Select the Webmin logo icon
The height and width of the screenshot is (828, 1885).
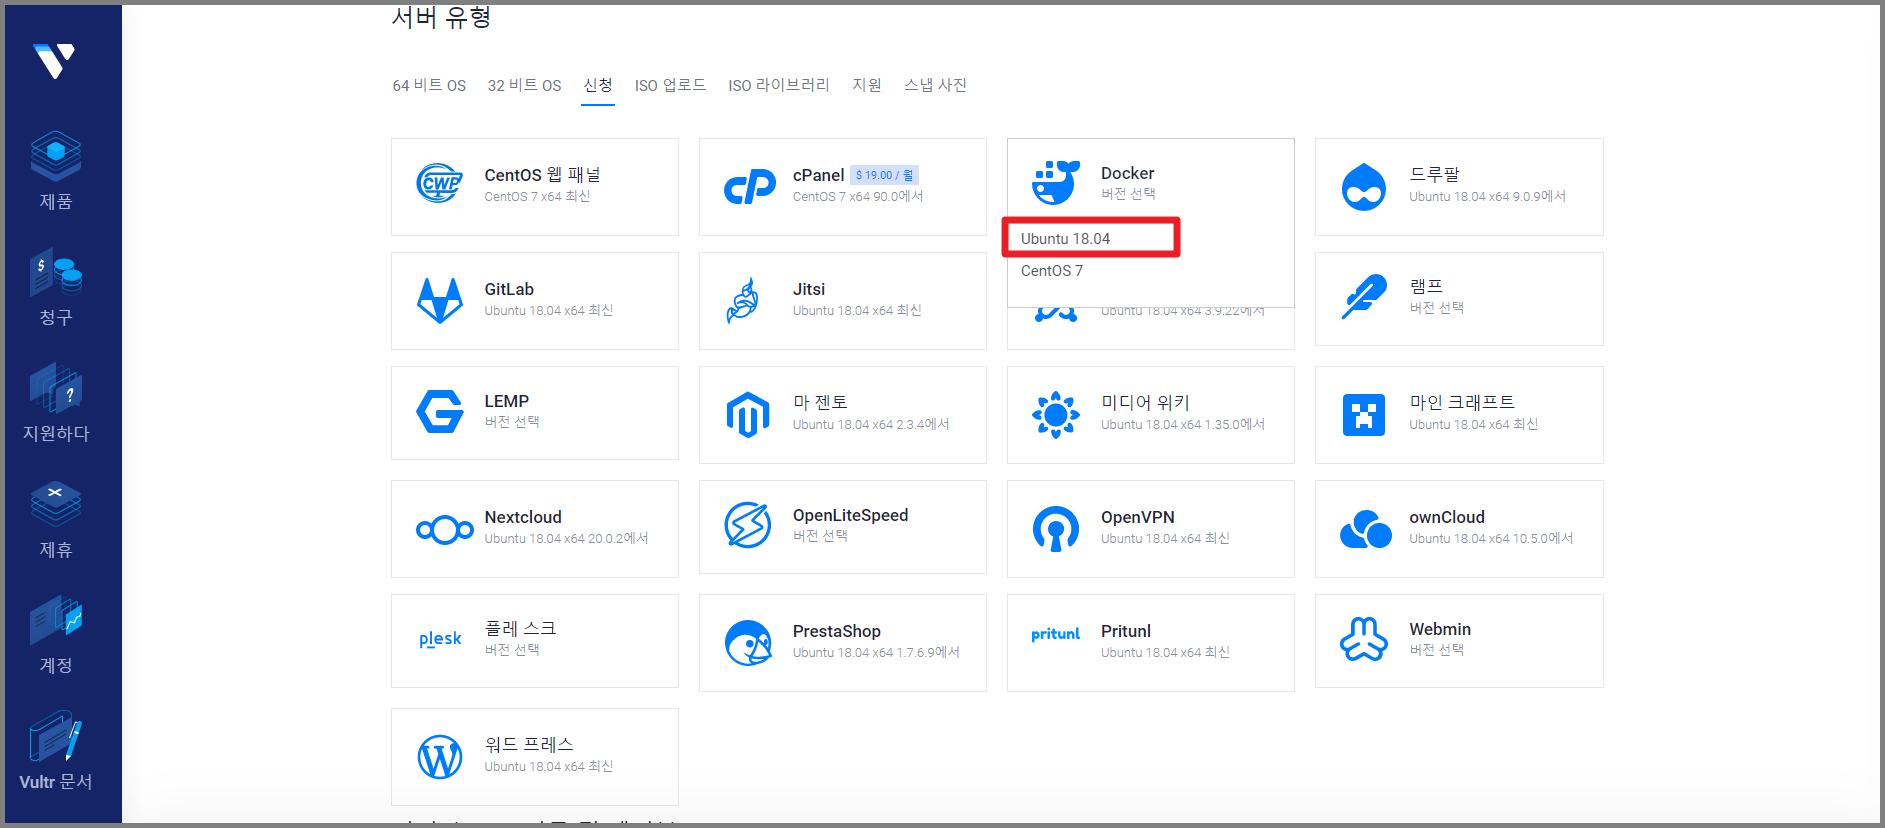click(x=1364, y=639)
